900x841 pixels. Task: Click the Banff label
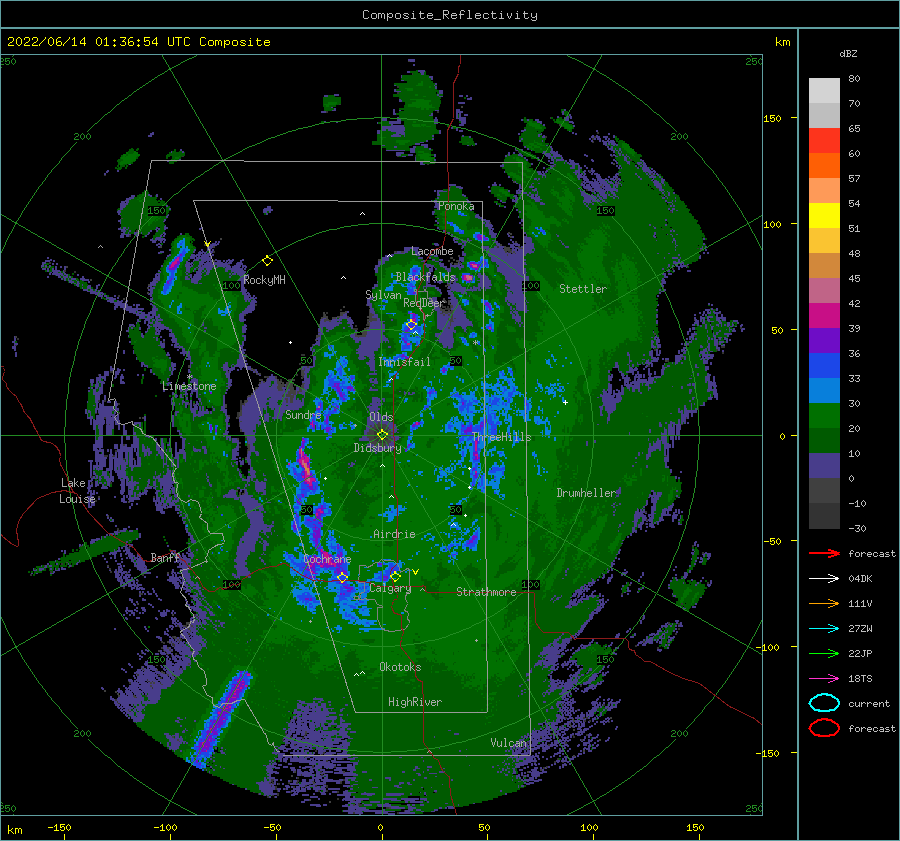pos(165,557)
